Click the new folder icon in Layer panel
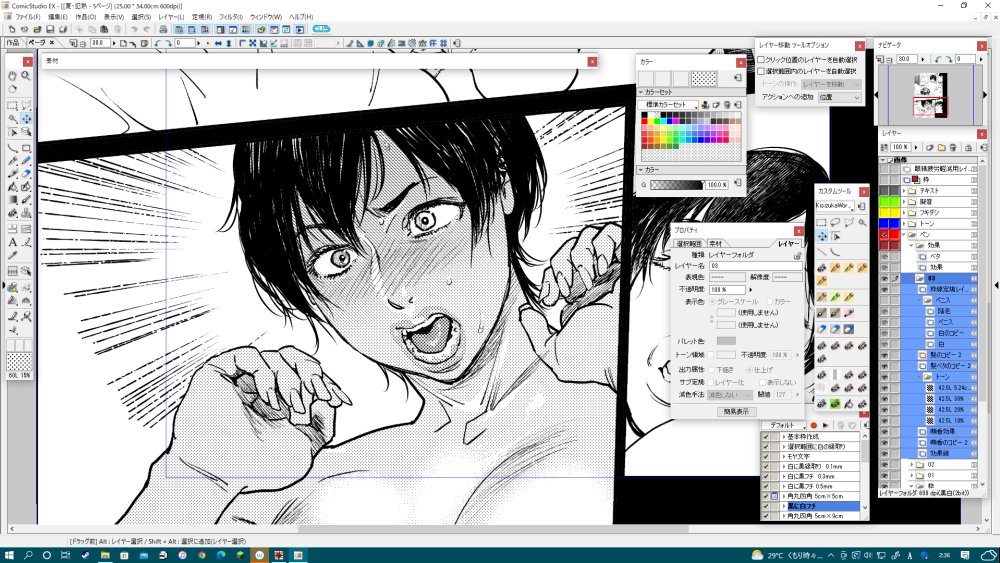Screen dimensions: 1000x563 pos(941,147)
